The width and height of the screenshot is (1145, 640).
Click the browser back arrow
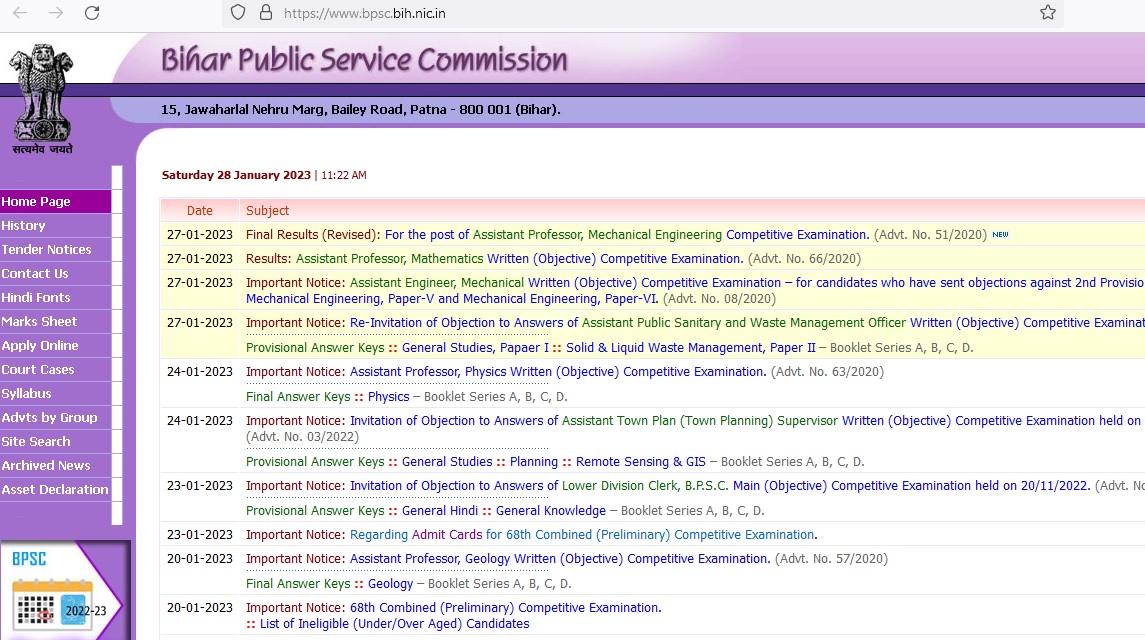click(x=20, y=13)
